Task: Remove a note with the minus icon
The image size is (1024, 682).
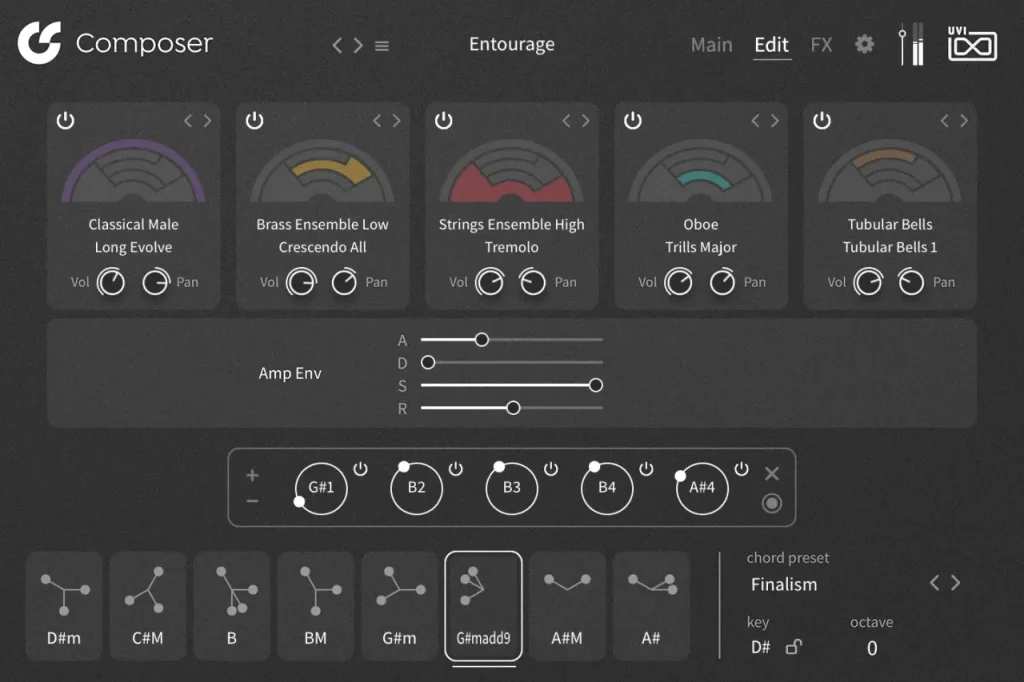Action: [x=252, y=501]
